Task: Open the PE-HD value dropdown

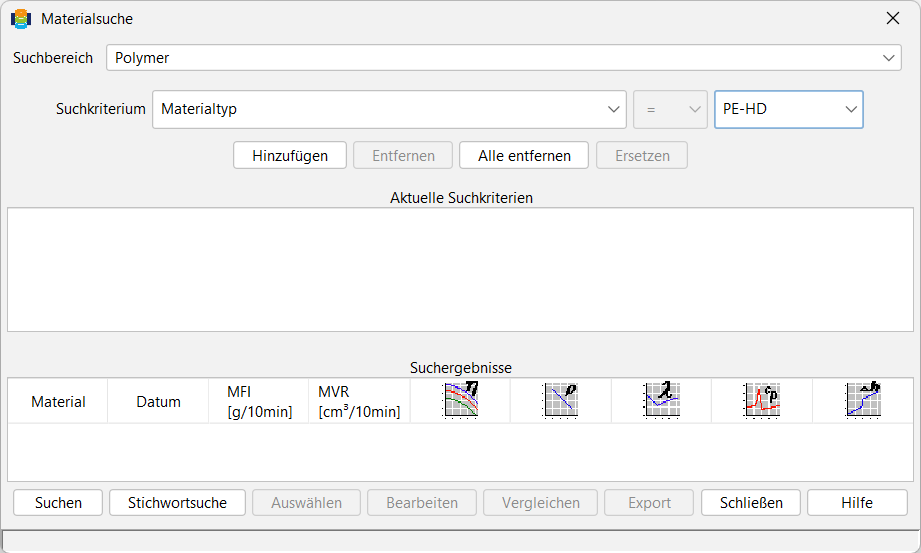Action: (x=788, y=109)
